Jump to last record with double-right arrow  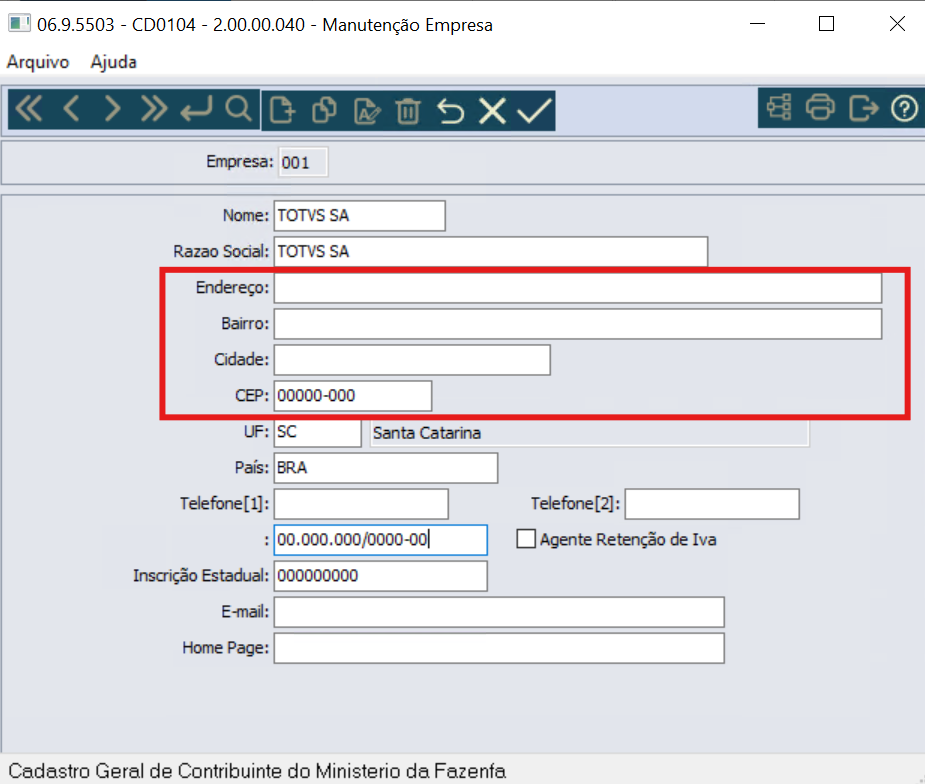click(154, 110)
